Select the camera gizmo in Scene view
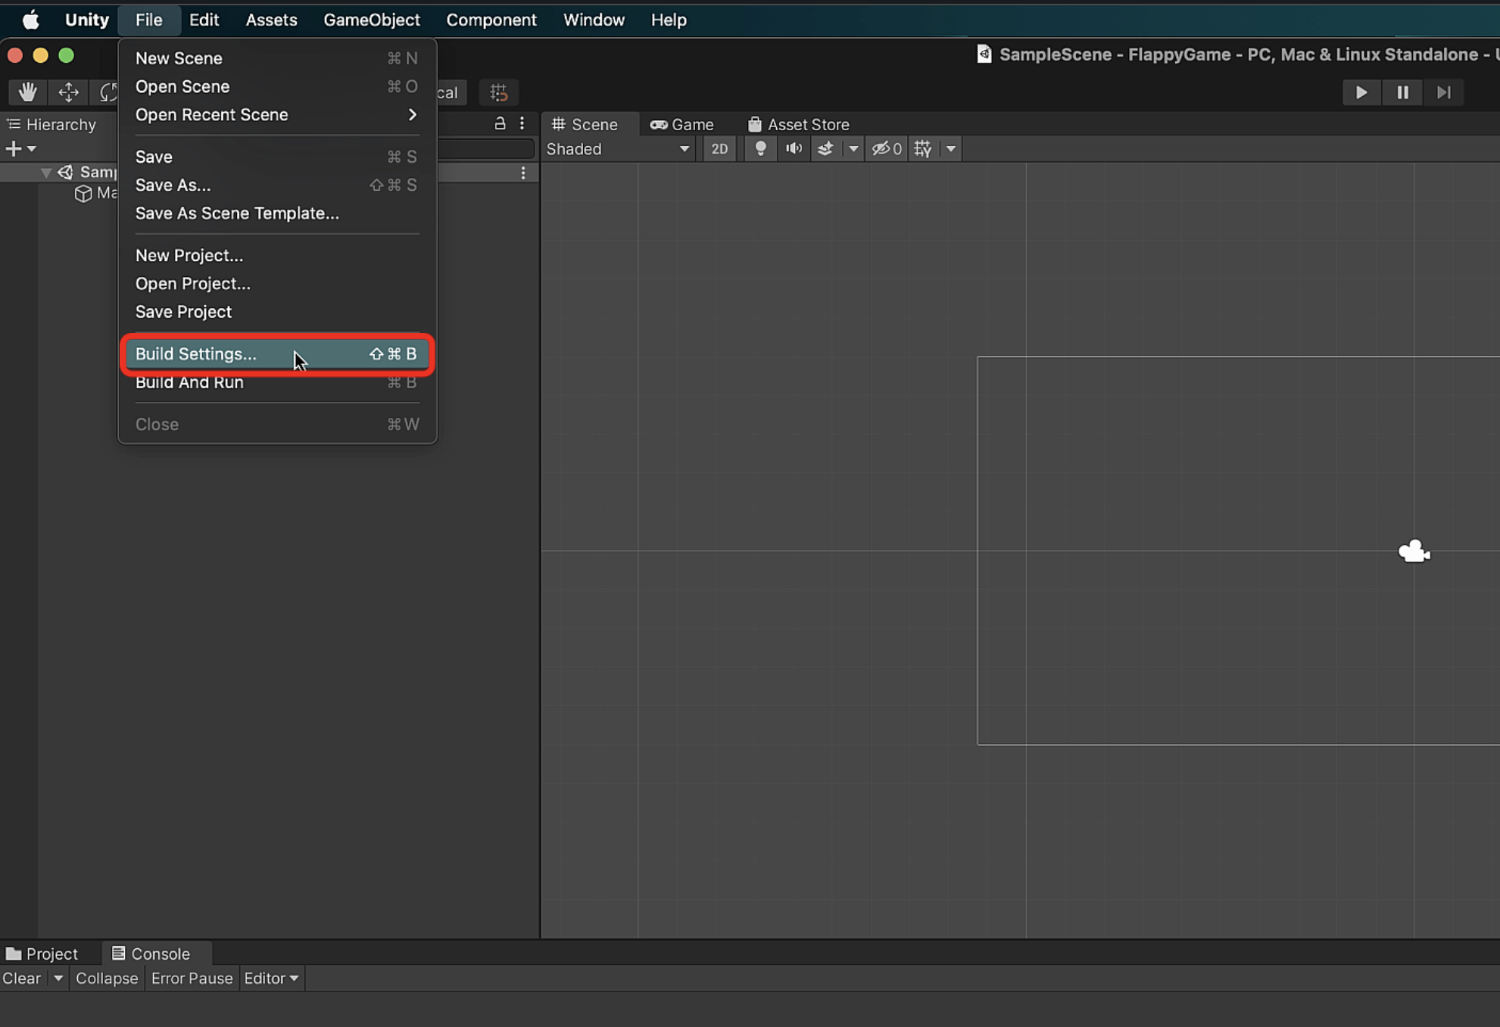This screenshot has height=1027, width=1500. click(x=1414, y=551)
